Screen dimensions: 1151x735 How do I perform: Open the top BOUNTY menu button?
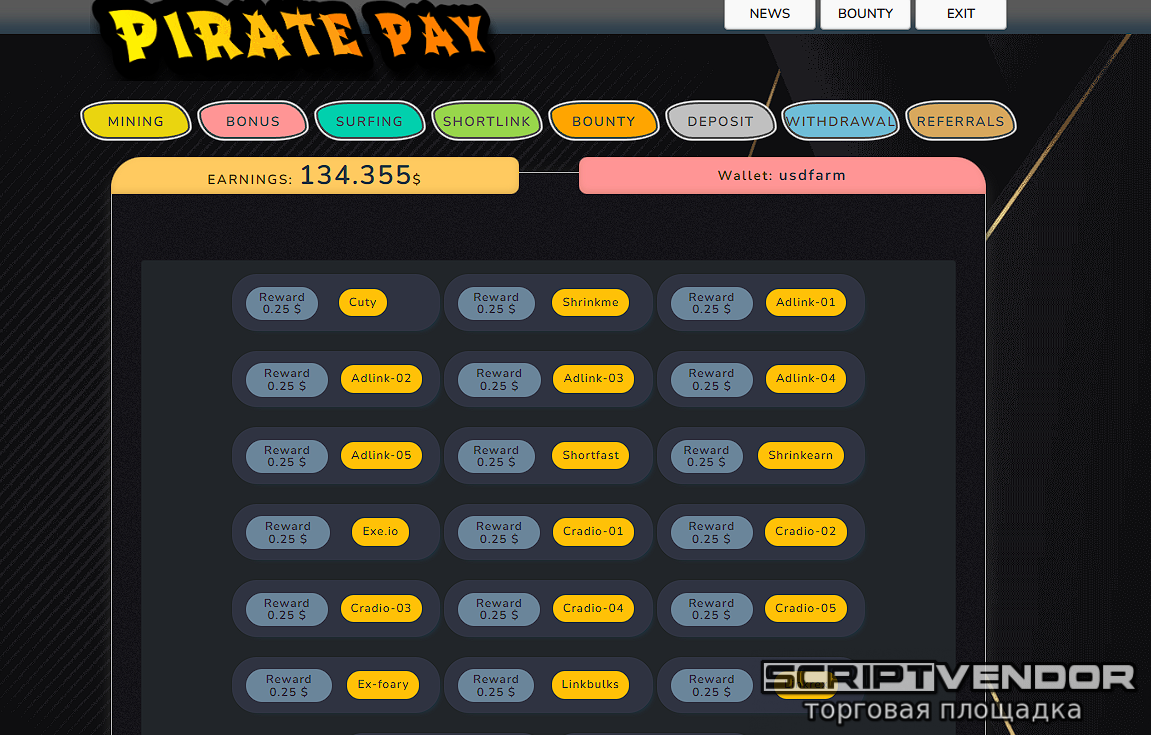click(865, 14)
